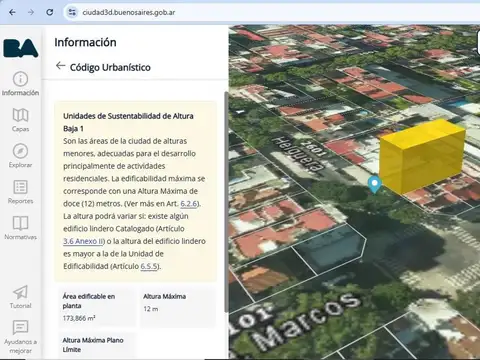
Task: Click Unidades de Sustentabilidad de Altura Baja 1 title
Action: 128,122
